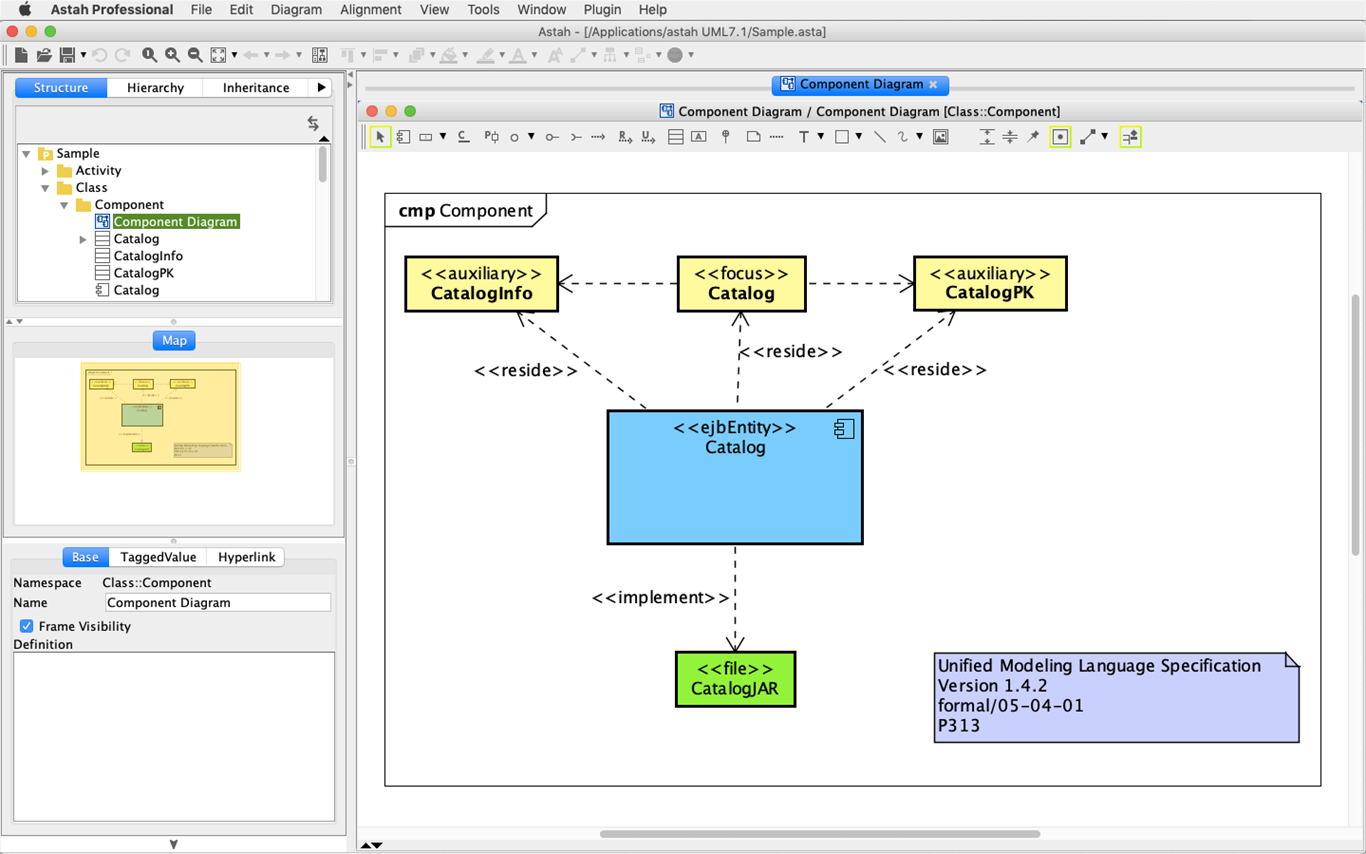
Task: Select the required interface socket tool
Action: tap(576, 137)
